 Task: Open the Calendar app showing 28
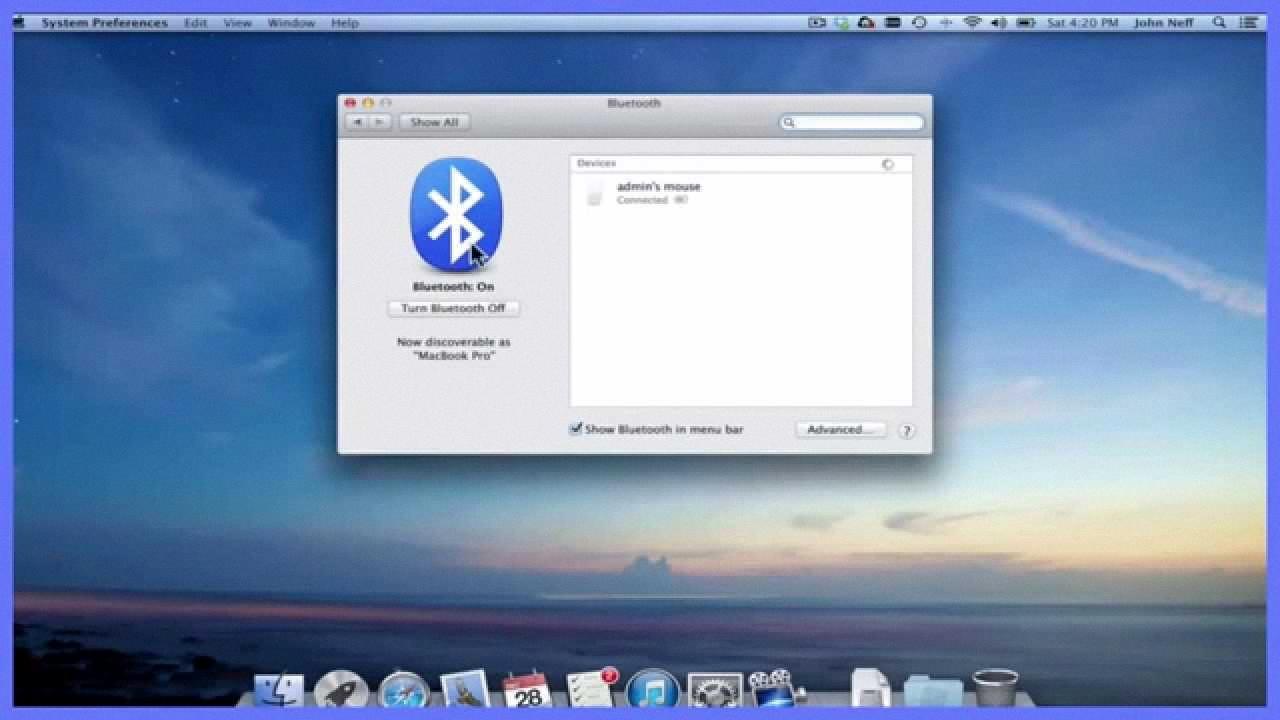(527, 688)
